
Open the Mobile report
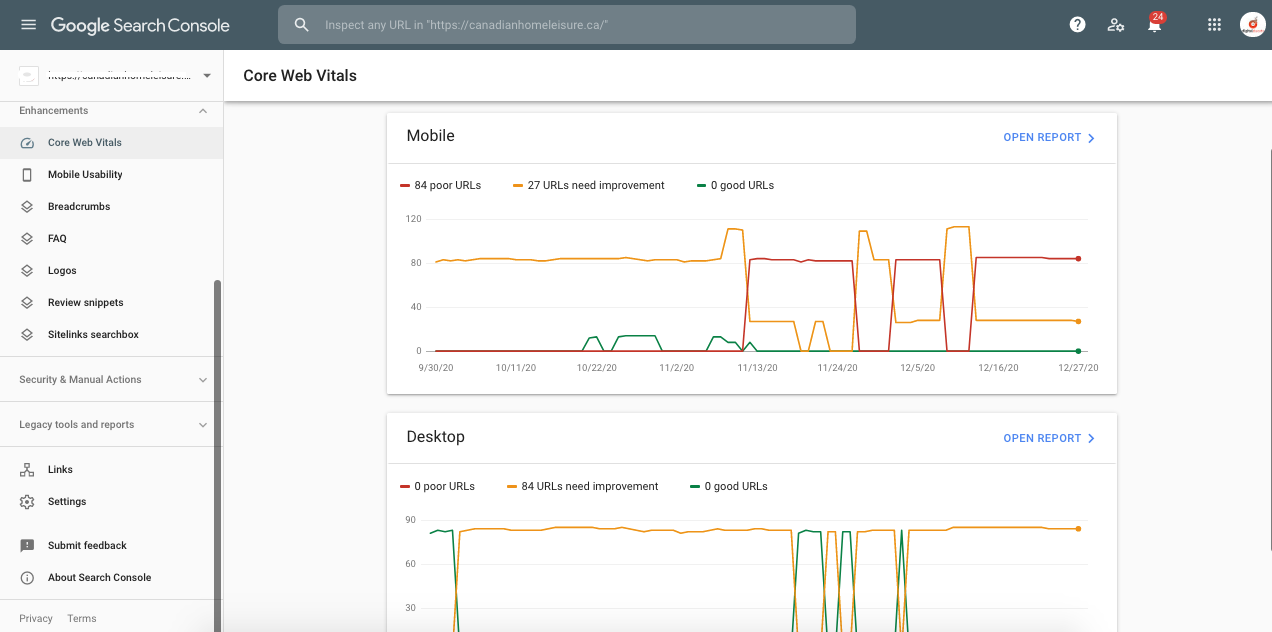tap(1049, 138)
